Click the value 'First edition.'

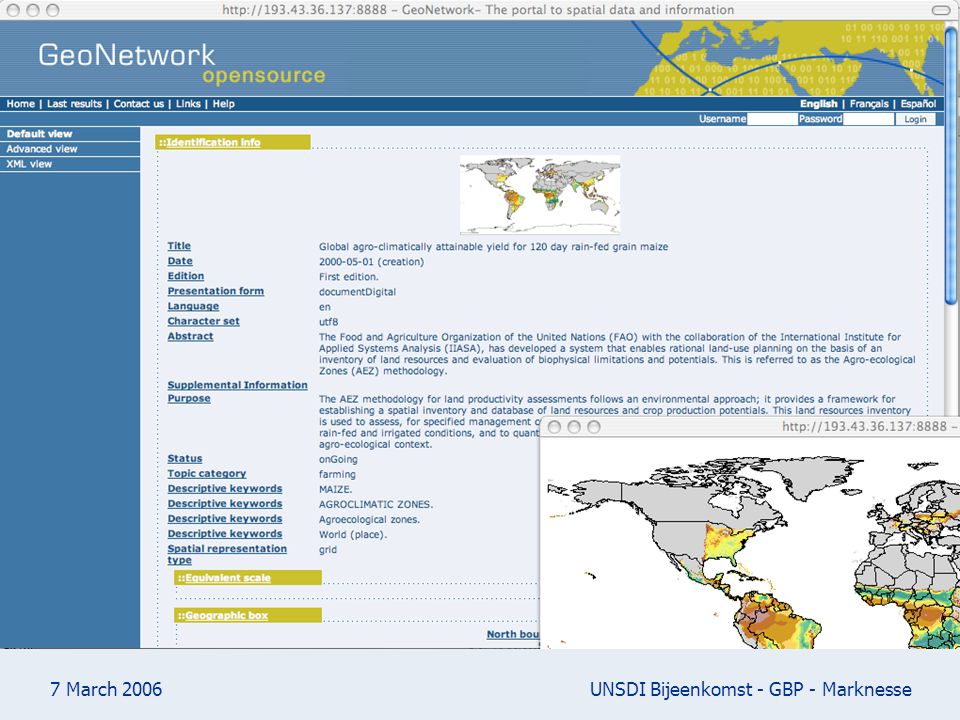(348, 277)
